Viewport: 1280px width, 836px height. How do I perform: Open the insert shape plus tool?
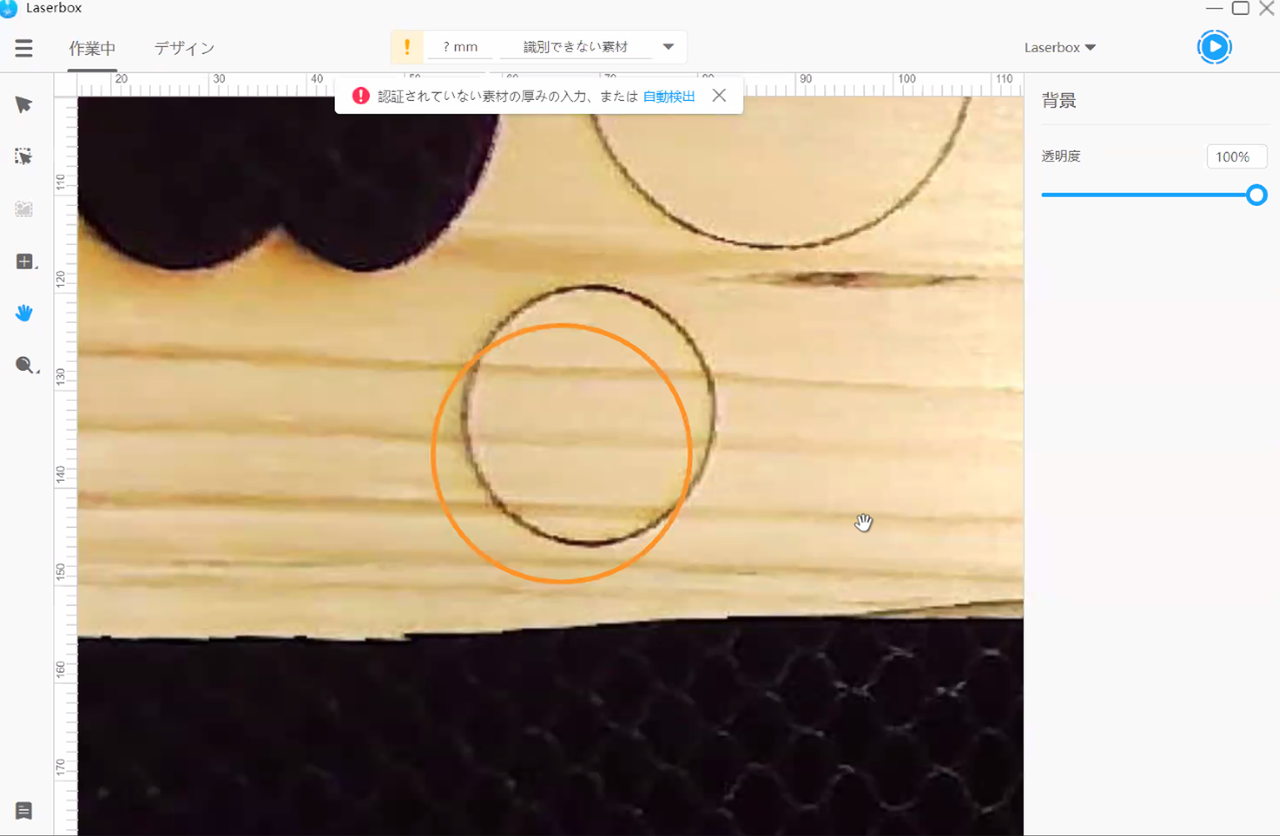(25, 262)
